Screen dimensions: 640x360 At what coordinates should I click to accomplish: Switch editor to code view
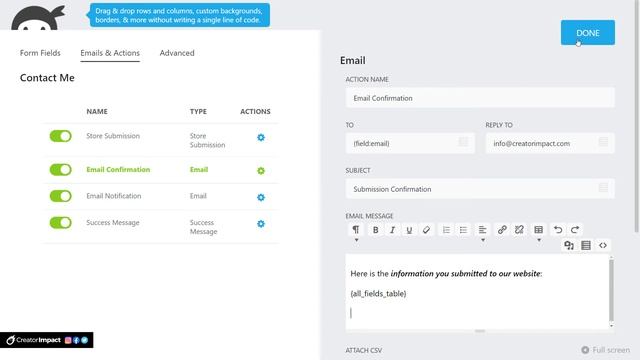coord(603,245)
